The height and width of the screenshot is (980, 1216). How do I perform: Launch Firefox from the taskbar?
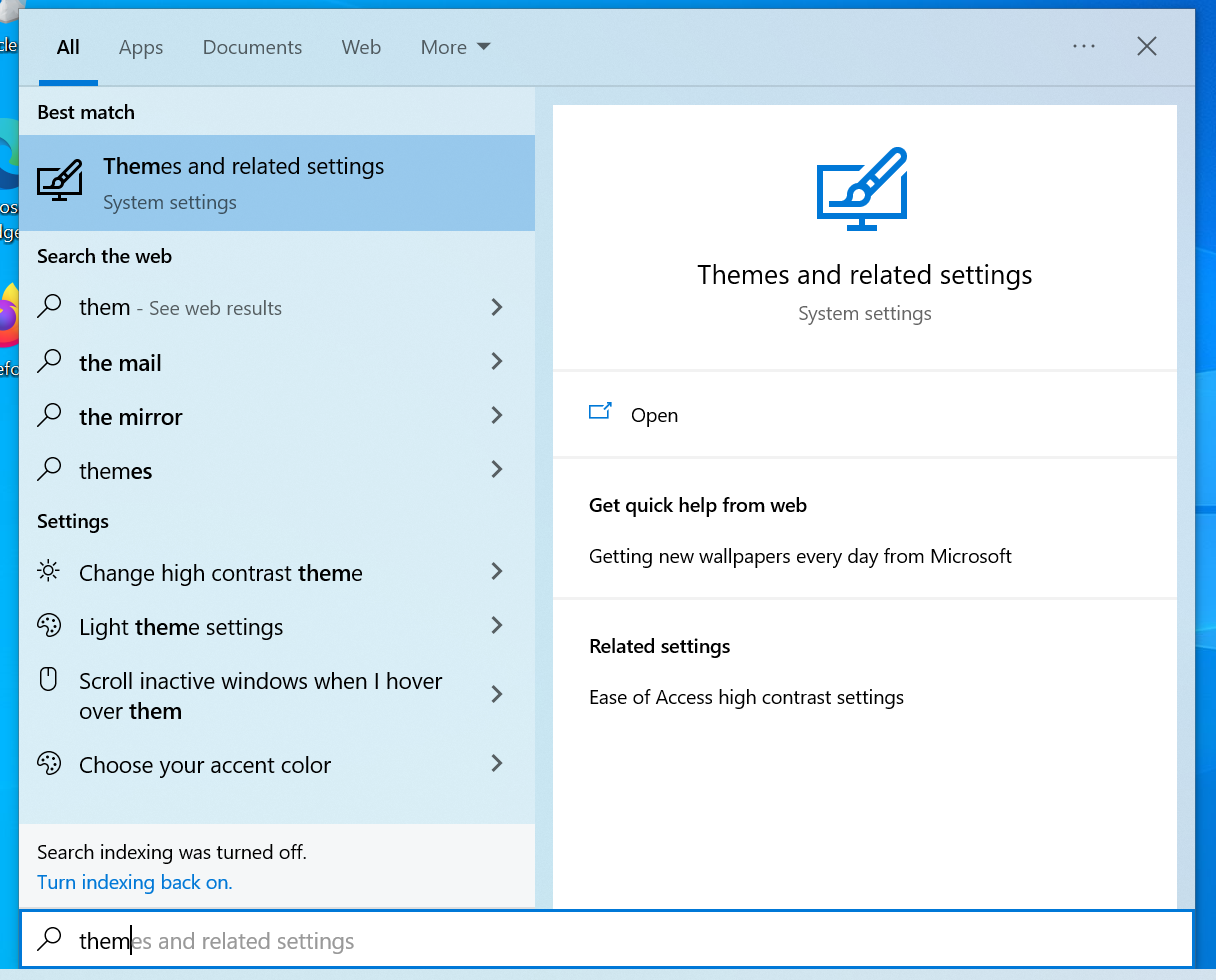click(x=8, y=310)
